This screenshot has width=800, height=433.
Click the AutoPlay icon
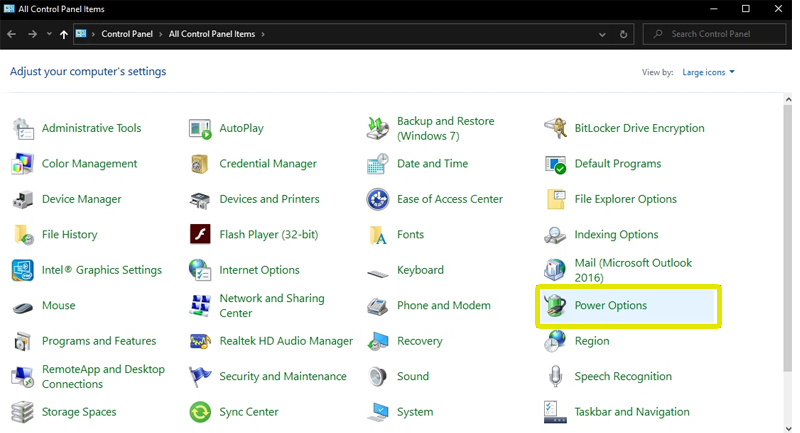point(200,129)
